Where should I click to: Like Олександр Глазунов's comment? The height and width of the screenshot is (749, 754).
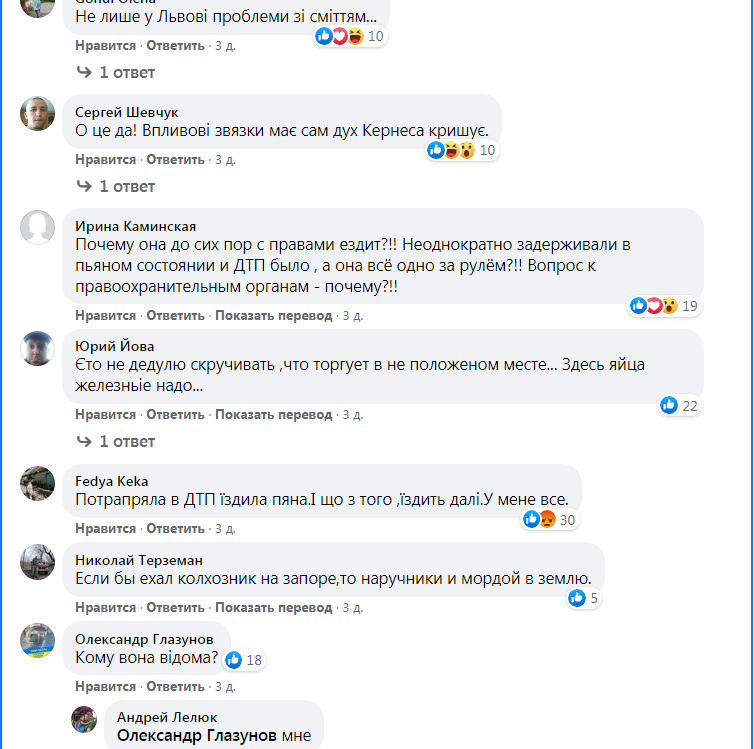[105, 686]
